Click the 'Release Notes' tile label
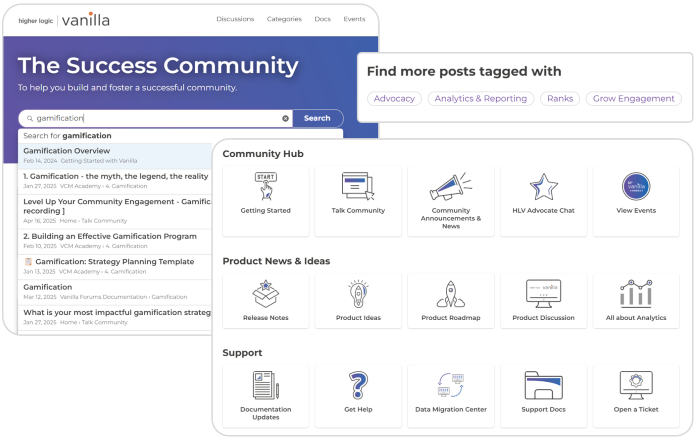700x440 pixels. 266,318
